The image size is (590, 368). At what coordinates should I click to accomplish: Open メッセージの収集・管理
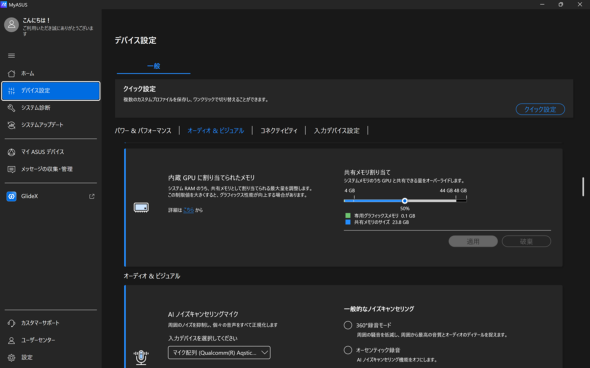click(x=51, y=169)
